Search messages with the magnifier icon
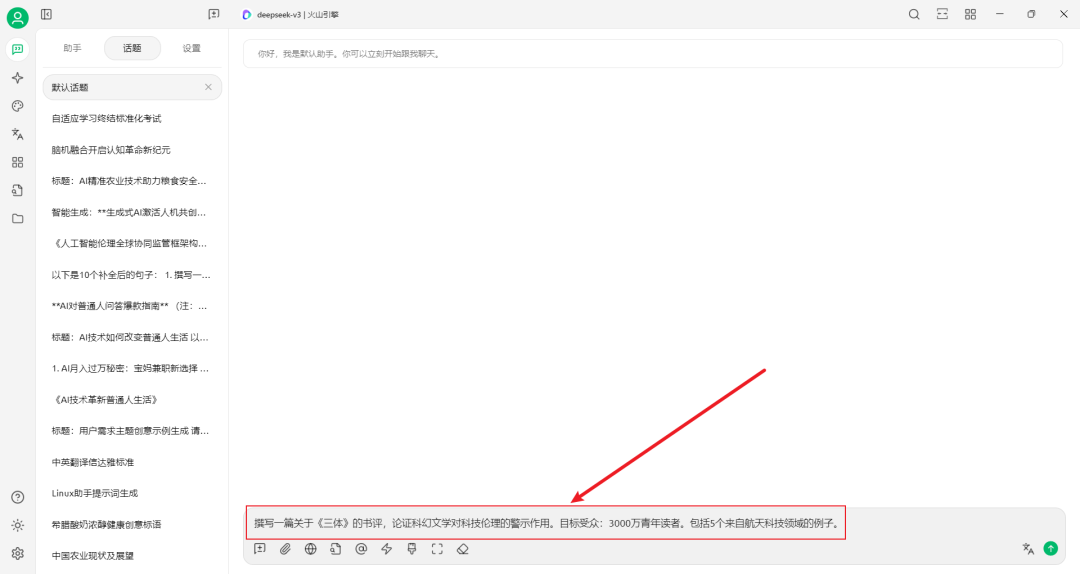Viewport: 1080px width, 574px height. 914,14
